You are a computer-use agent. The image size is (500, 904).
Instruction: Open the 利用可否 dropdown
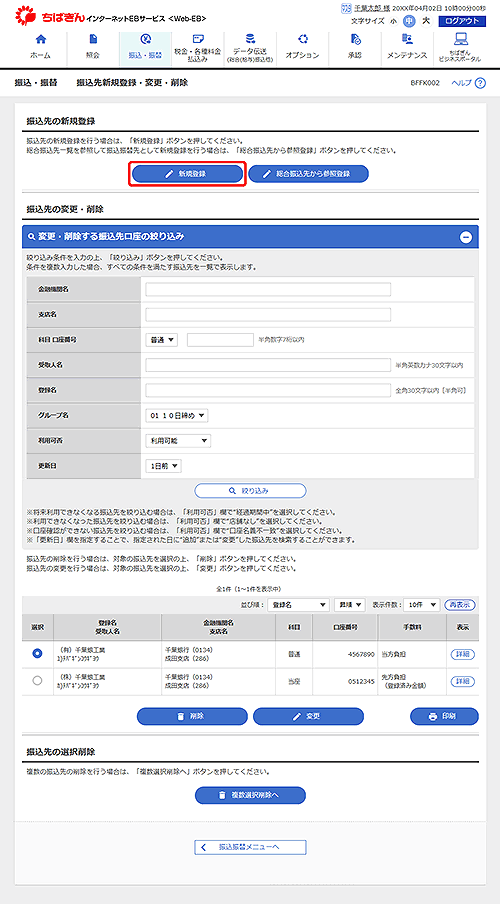click(178, 440)
